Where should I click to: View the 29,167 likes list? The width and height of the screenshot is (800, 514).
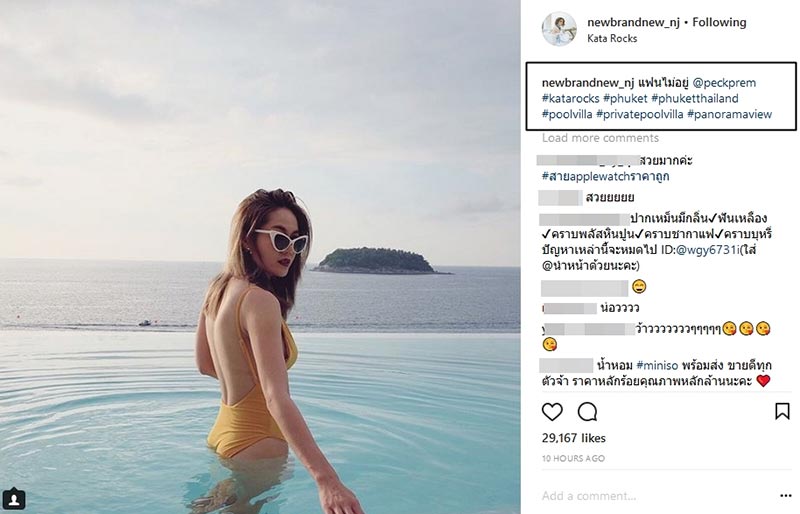pos(574,438)
